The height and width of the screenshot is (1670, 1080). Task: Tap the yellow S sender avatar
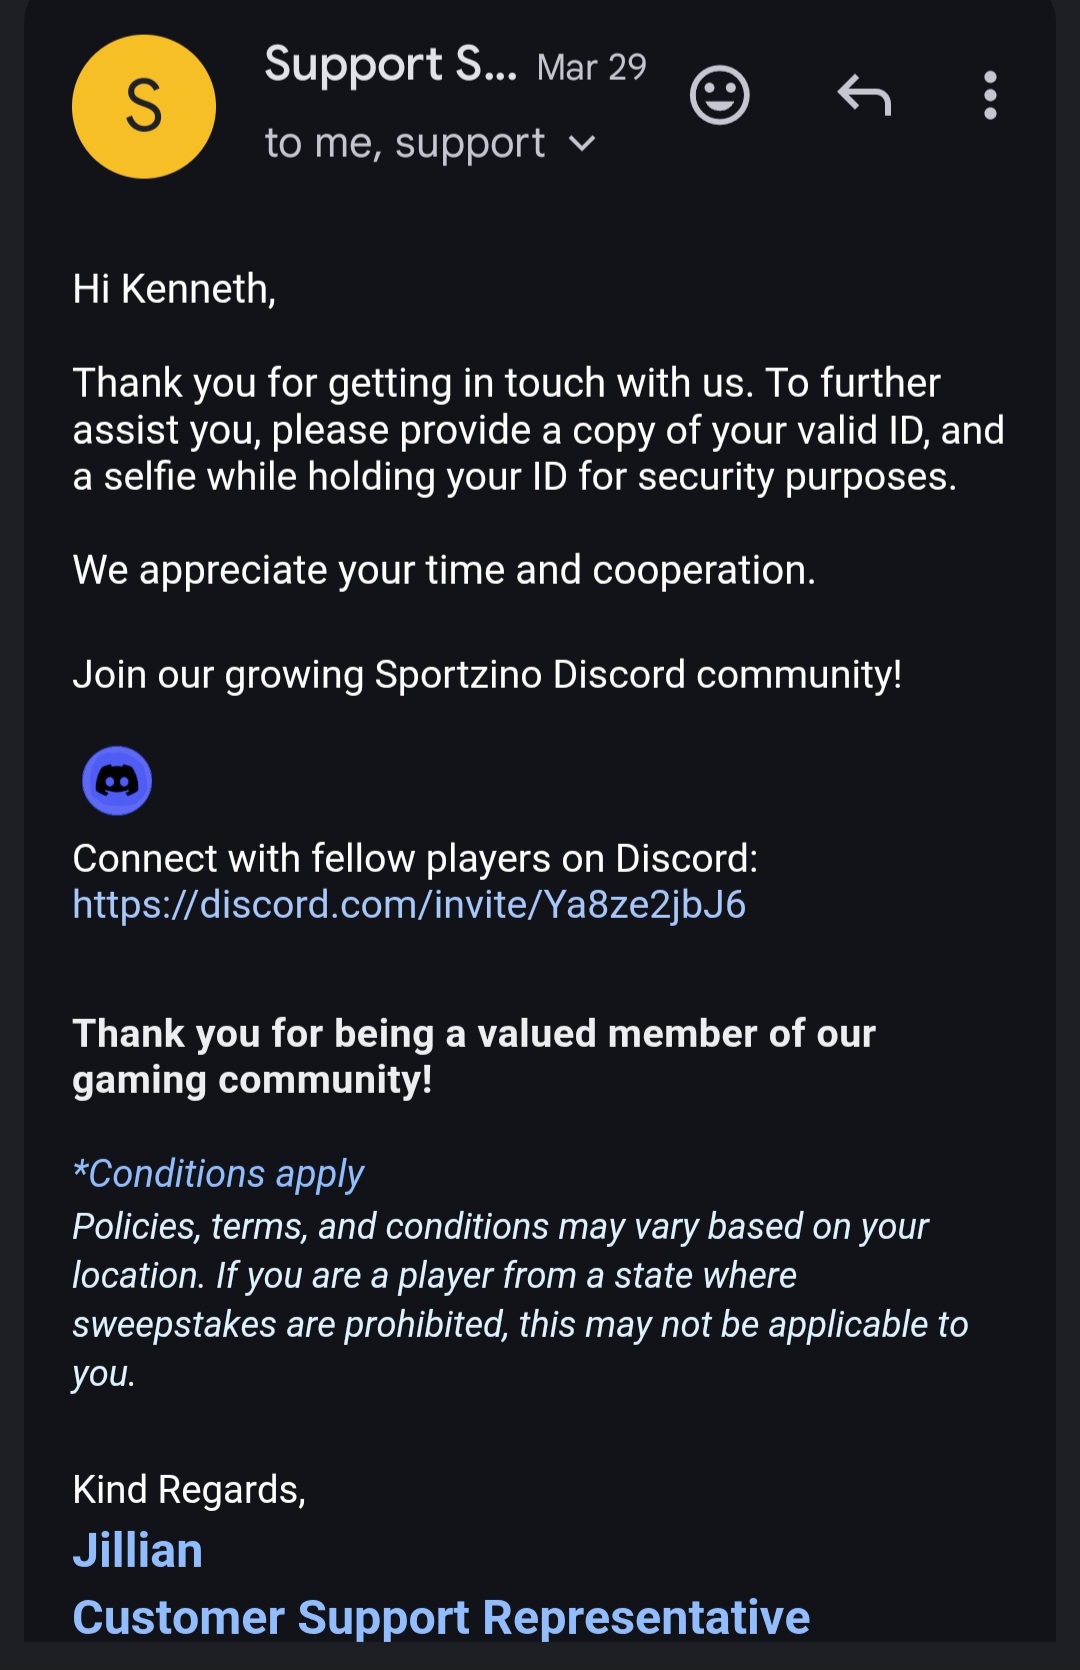[x=144, y=107]
